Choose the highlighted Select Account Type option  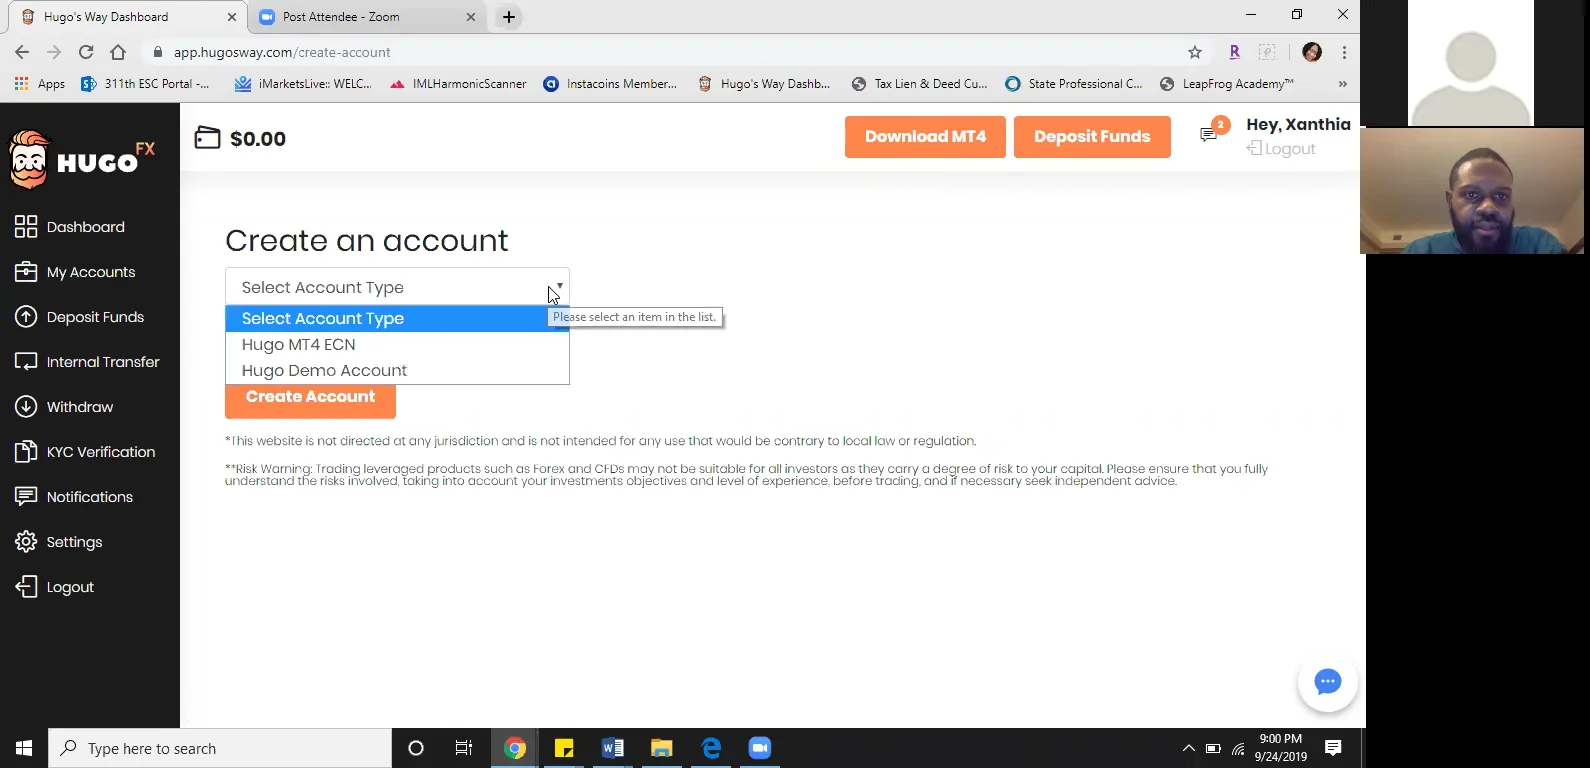[397, 318]
